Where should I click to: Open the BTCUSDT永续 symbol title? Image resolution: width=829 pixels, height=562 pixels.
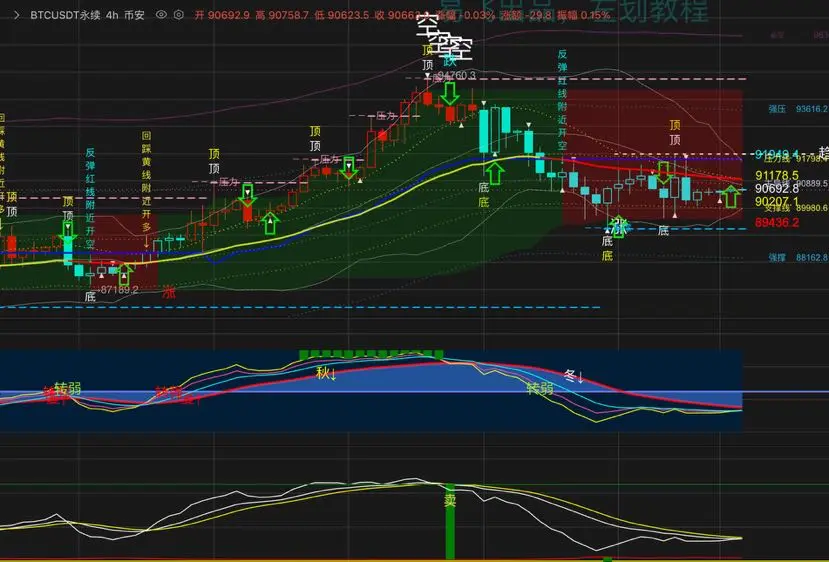(x=65, y=15)
